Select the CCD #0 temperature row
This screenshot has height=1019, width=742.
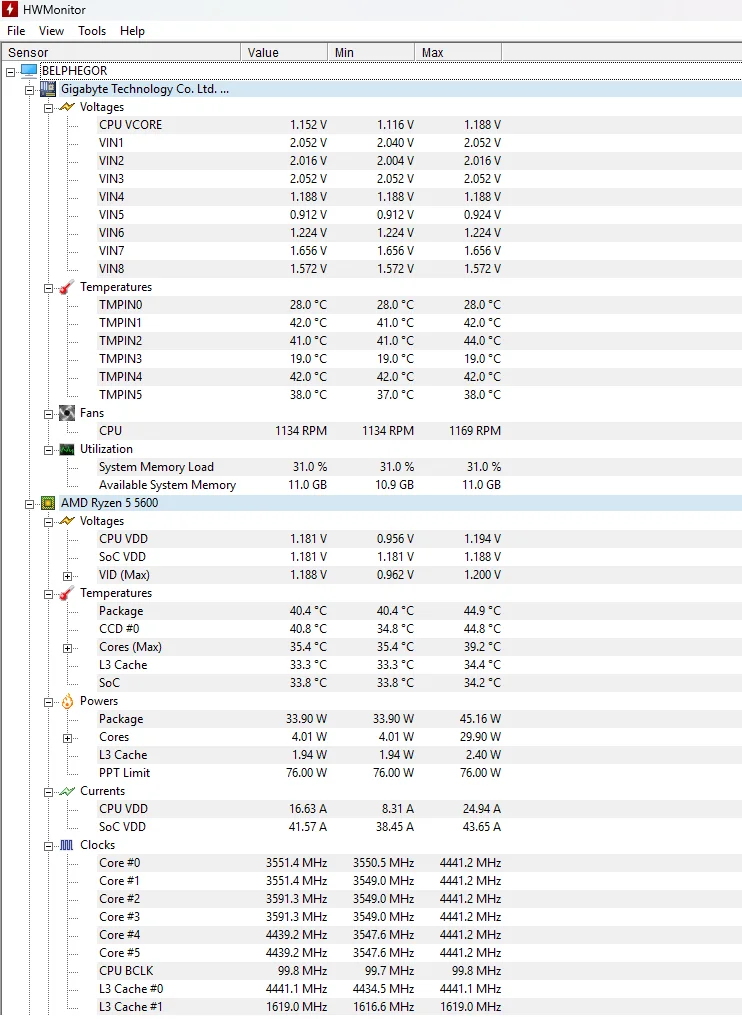tap(299, 629)
